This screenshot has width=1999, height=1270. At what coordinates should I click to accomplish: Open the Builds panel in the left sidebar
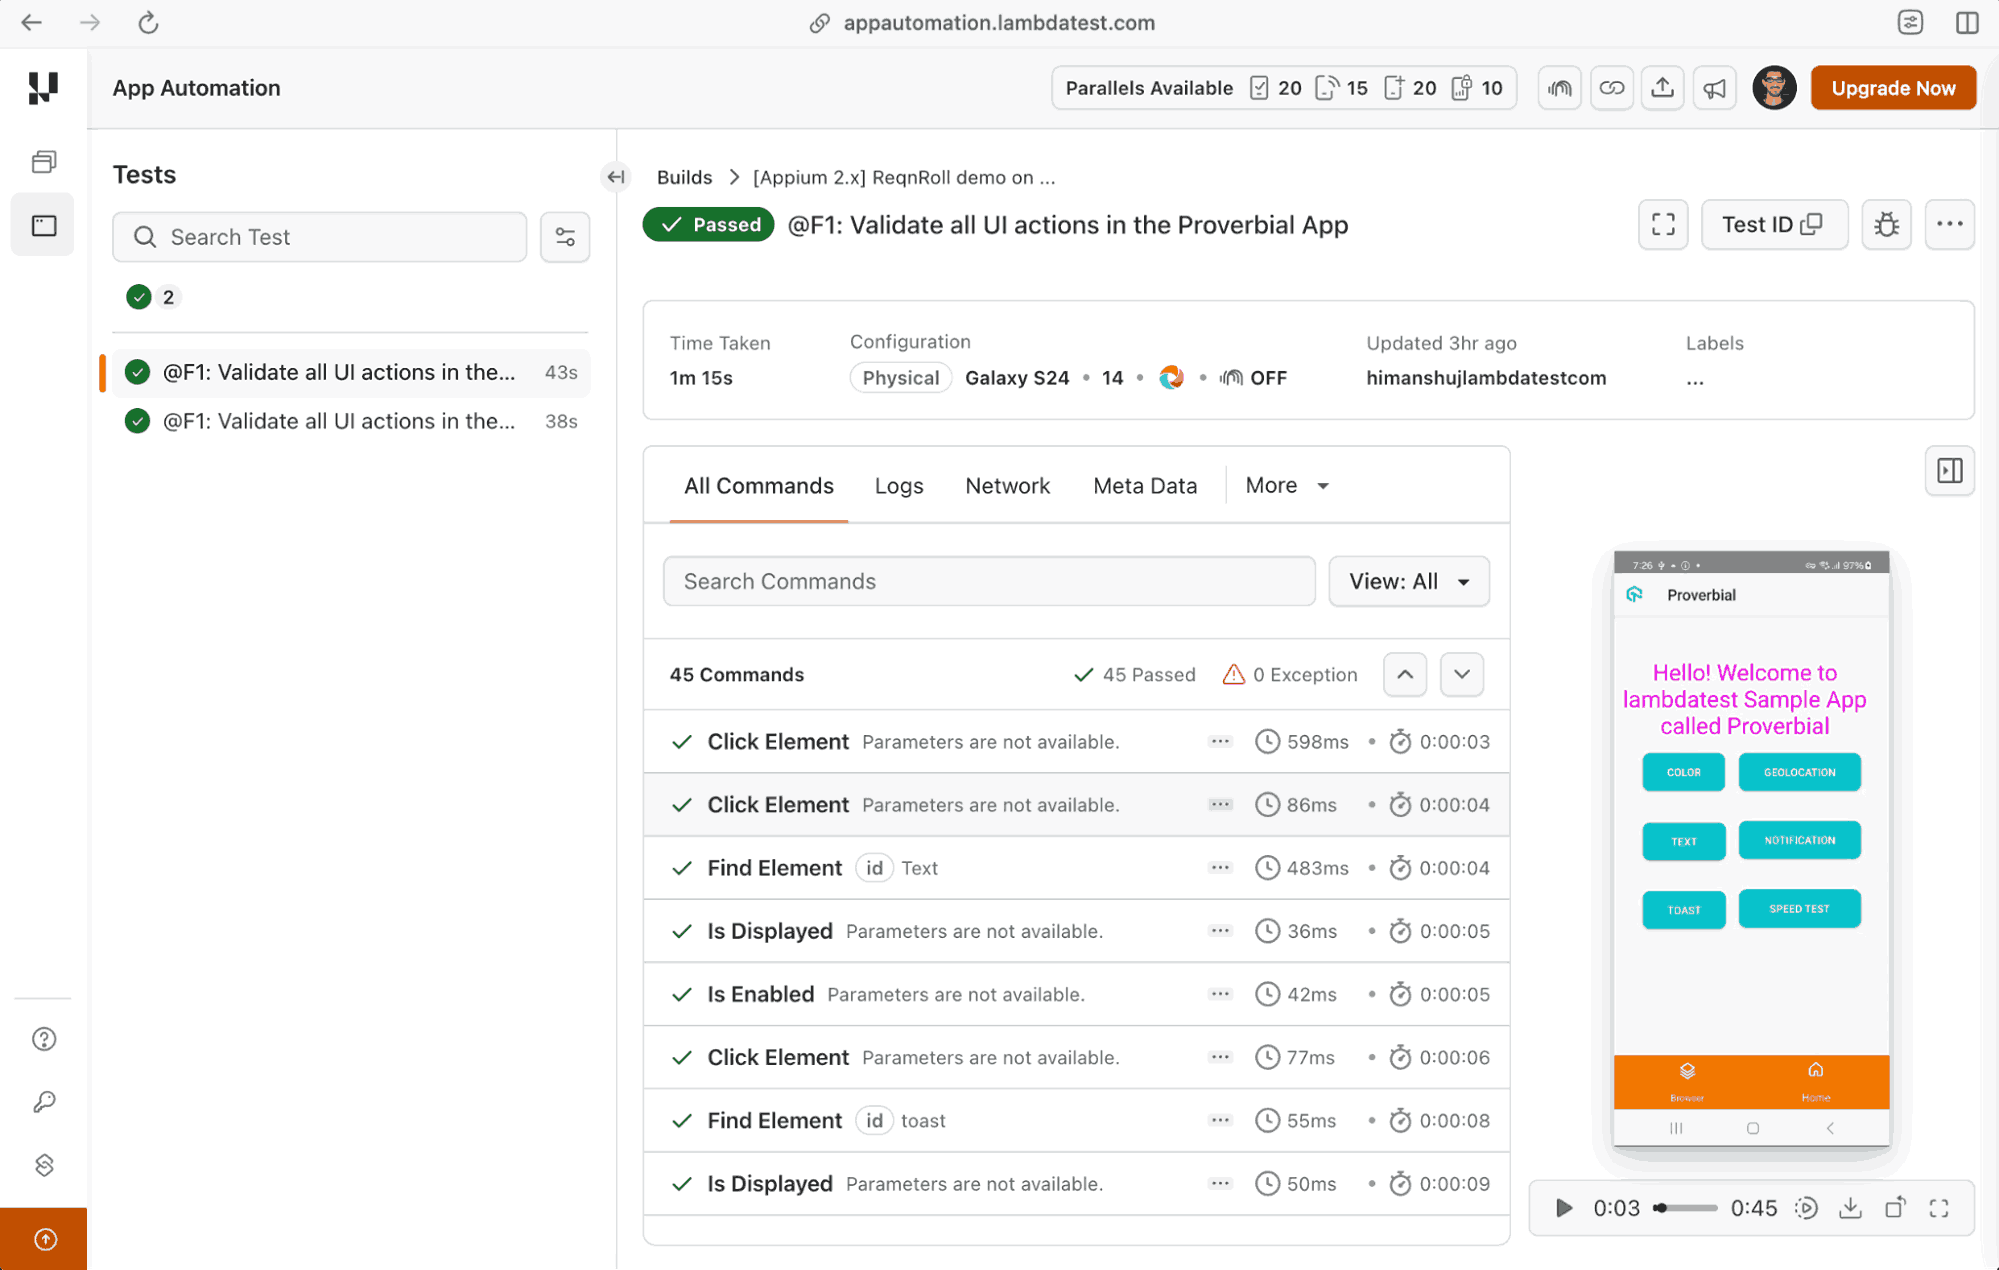point(43,161)
